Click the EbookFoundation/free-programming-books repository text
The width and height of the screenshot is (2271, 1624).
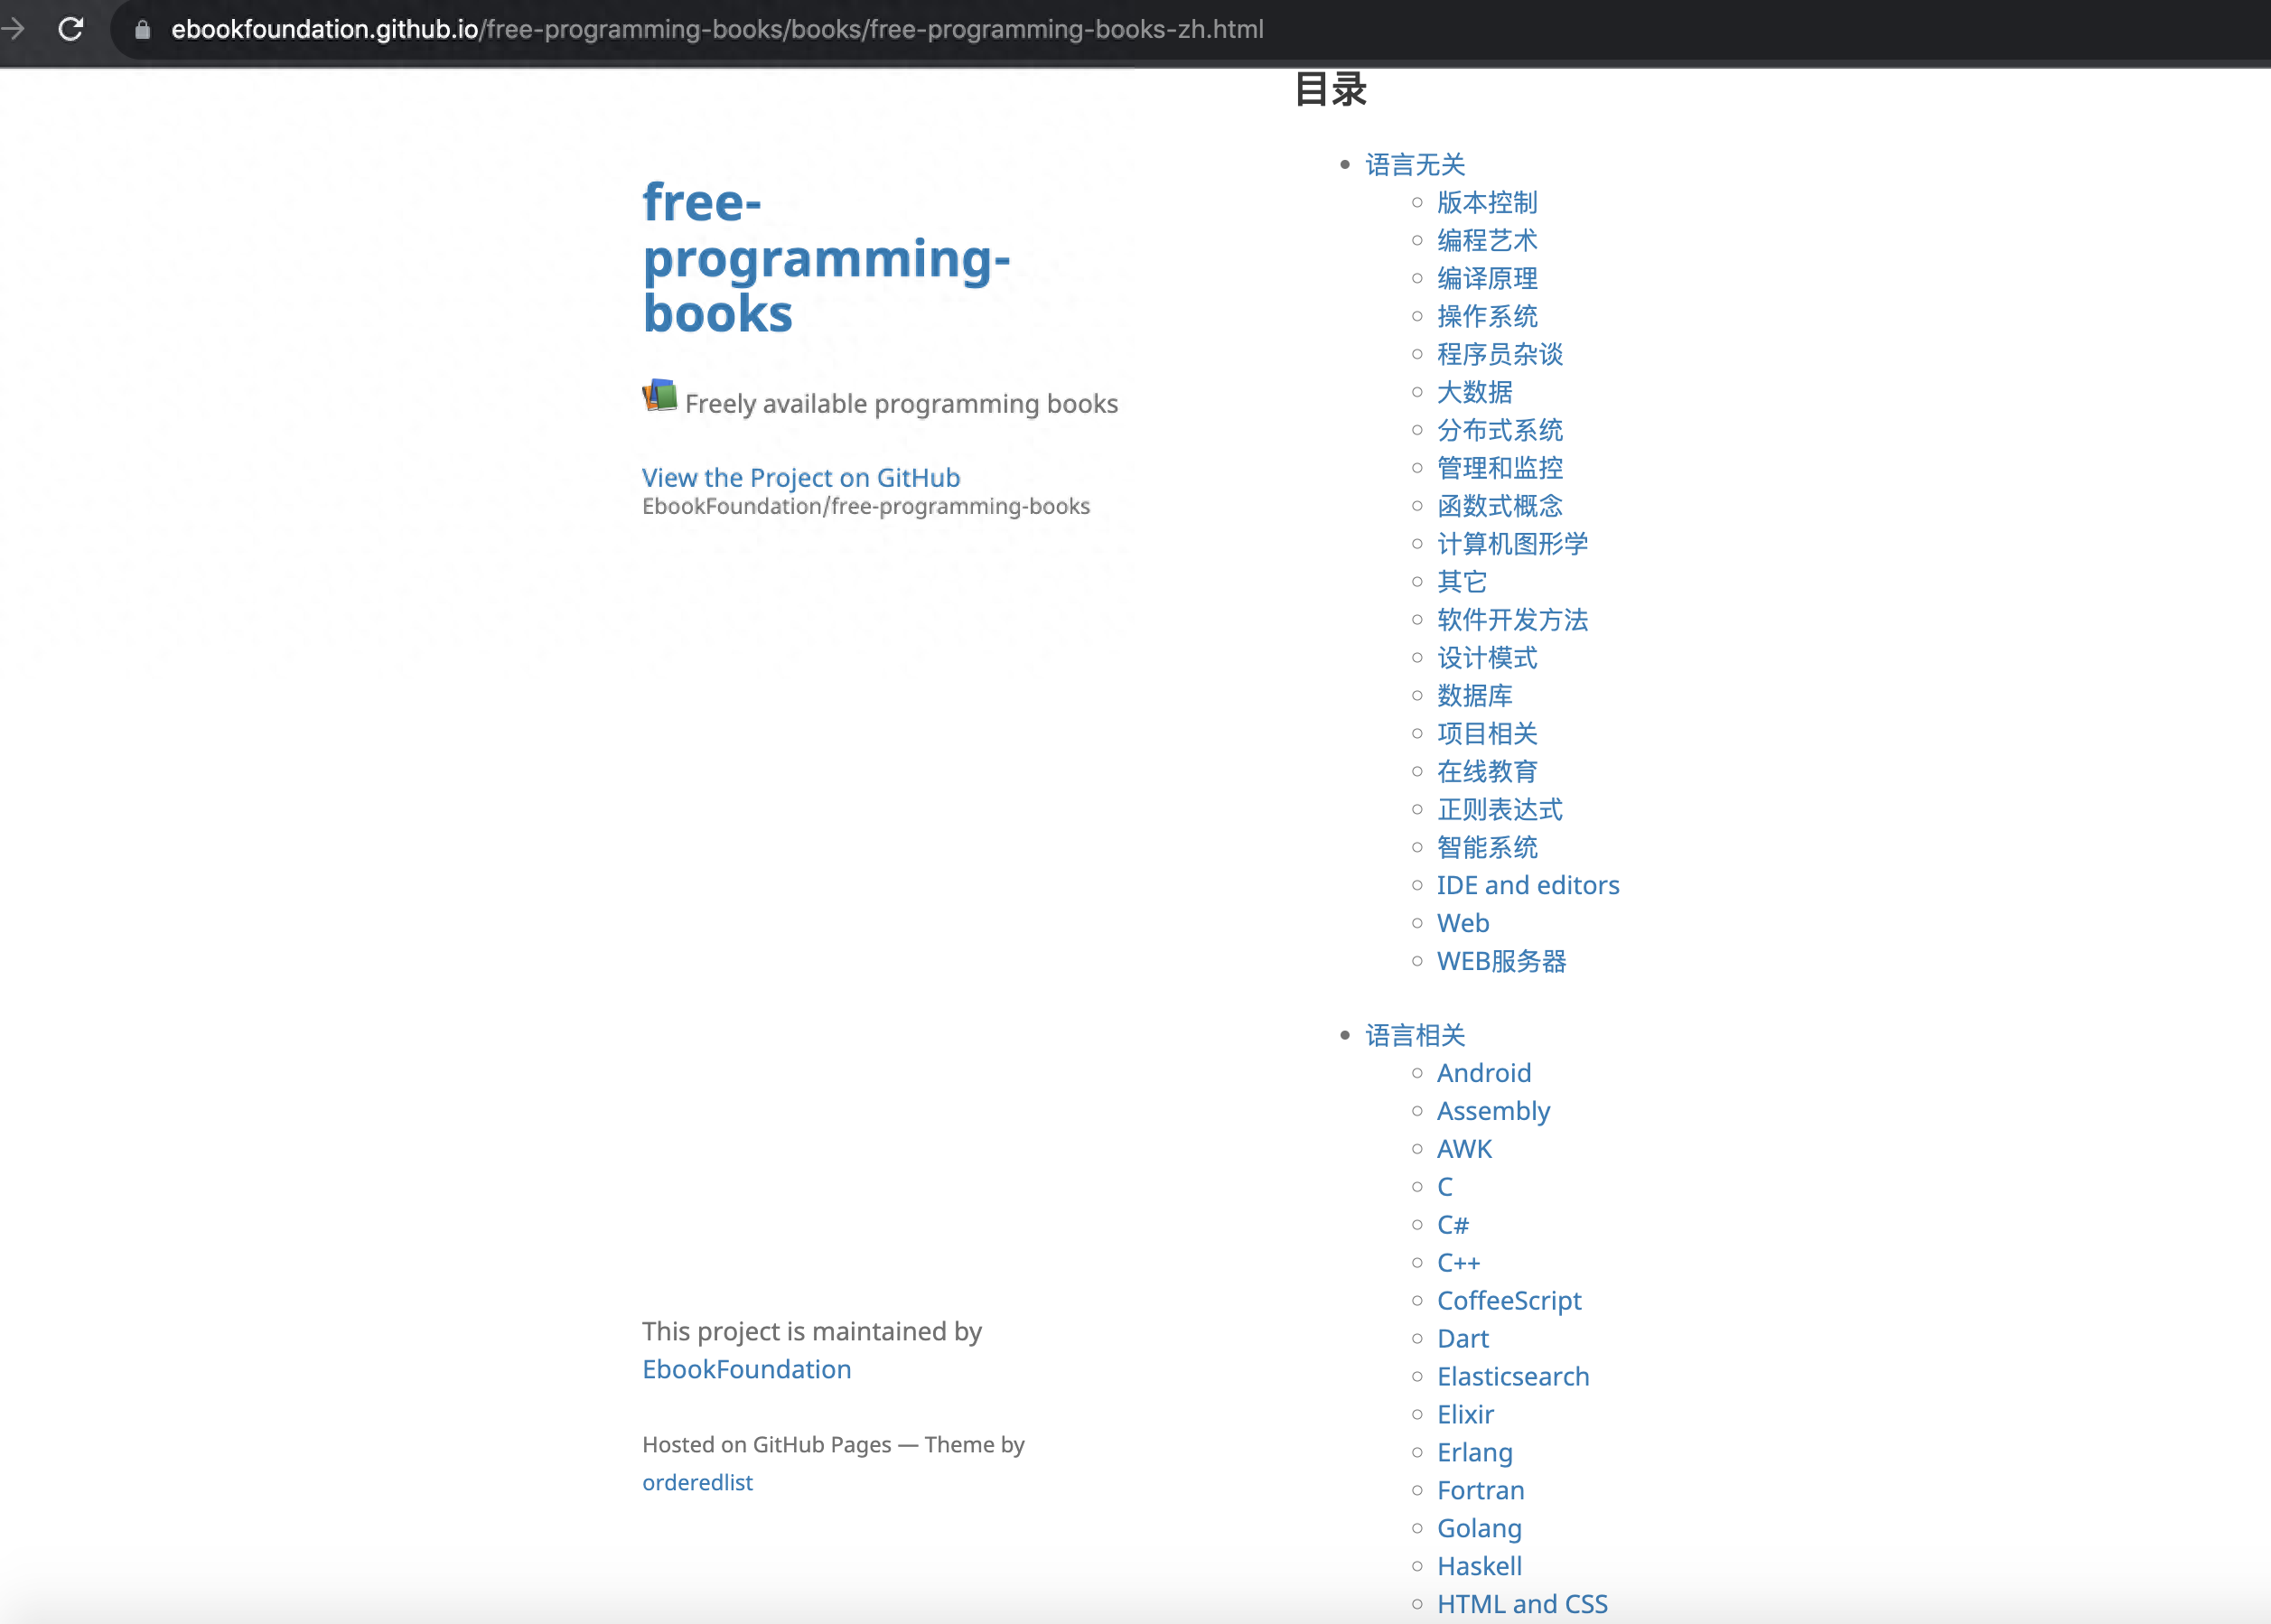tap(866, 507)
